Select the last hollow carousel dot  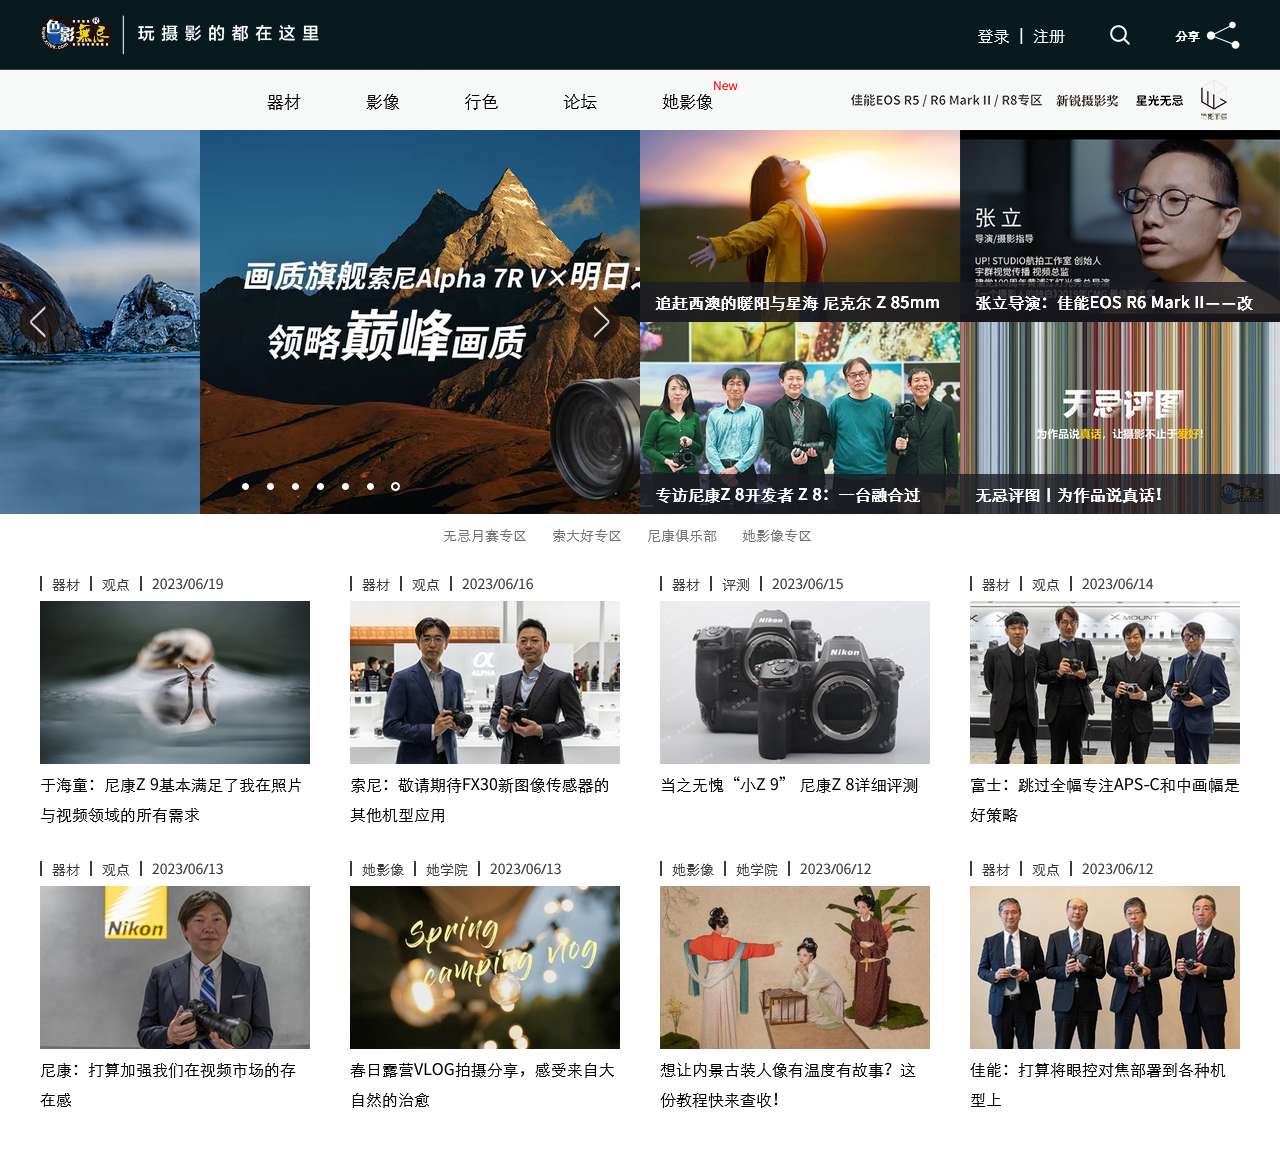pyautogui.click(x=396, y=486)
